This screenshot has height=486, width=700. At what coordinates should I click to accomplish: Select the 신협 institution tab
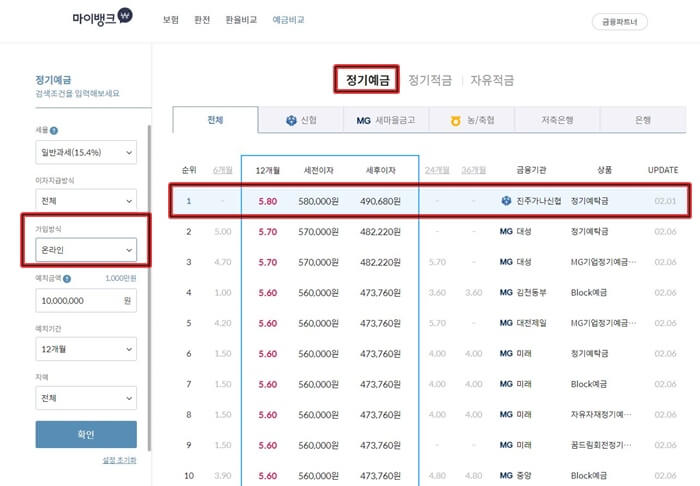coord(301,120)
